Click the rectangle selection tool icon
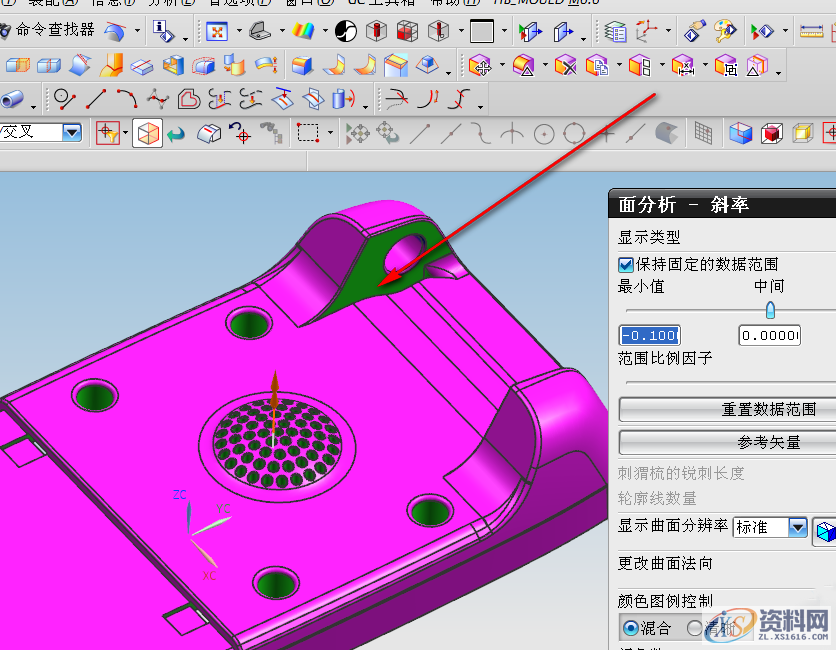This screenshot has height=650, width=836. click(308, 133)
